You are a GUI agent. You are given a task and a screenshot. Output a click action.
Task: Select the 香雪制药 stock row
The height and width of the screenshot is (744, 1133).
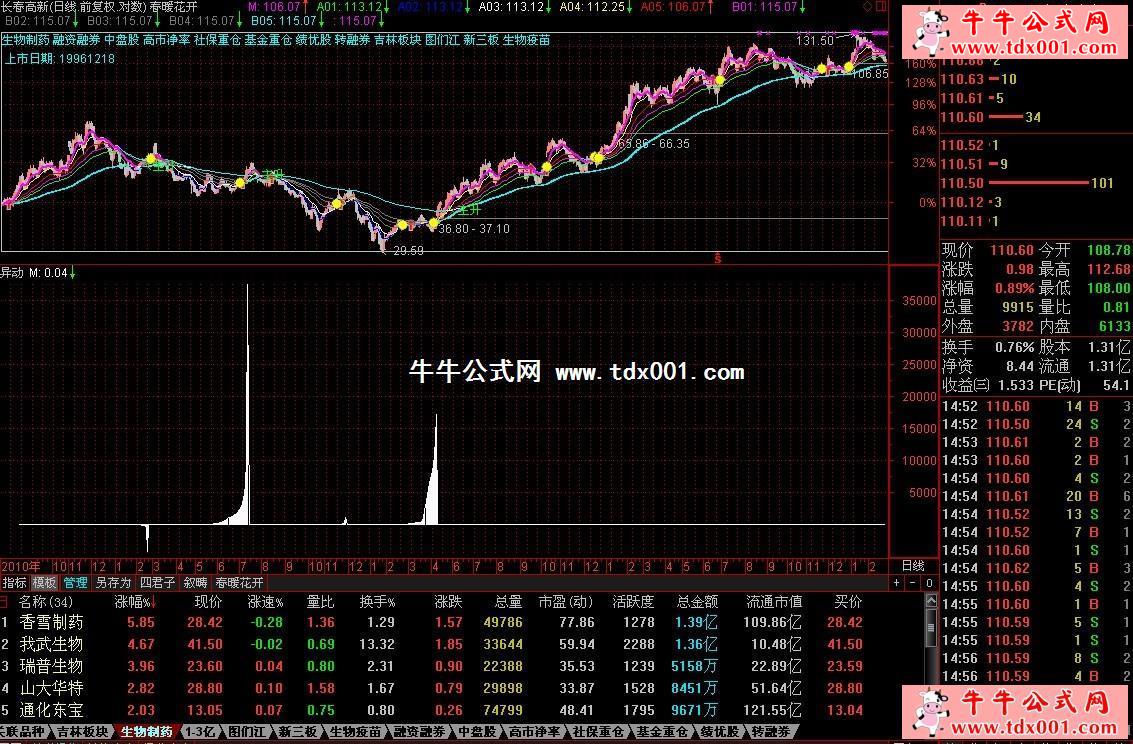pyautogui.click(x=52, y=622)
